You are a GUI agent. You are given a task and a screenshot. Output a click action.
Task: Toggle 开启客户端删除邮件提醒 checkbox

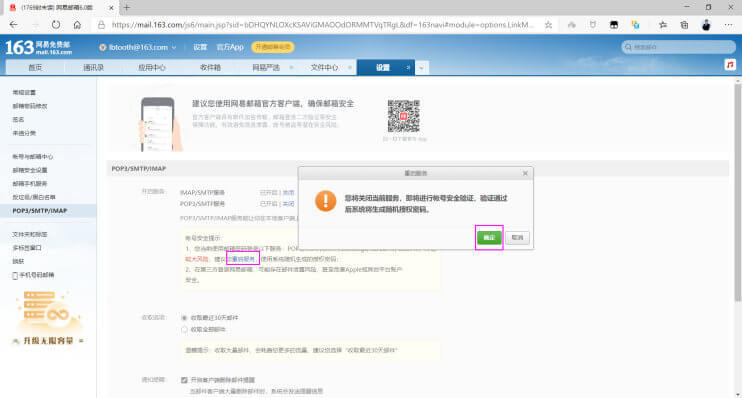184,380
